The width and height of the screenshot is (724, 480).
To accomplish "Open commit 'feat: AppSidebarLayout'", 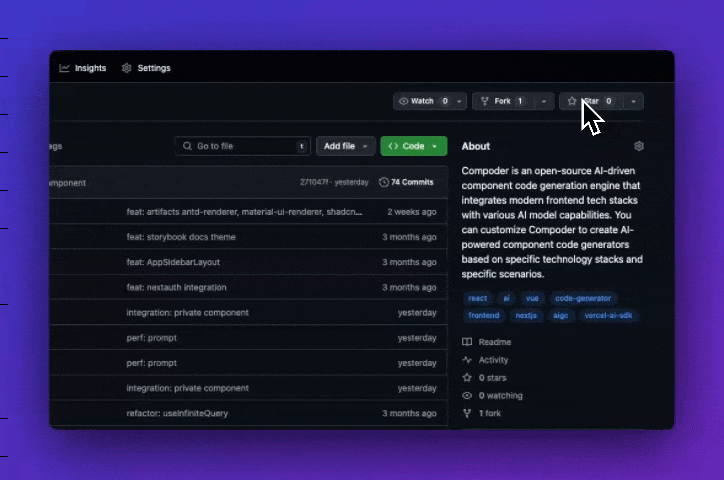I will (x=173, y=262).
